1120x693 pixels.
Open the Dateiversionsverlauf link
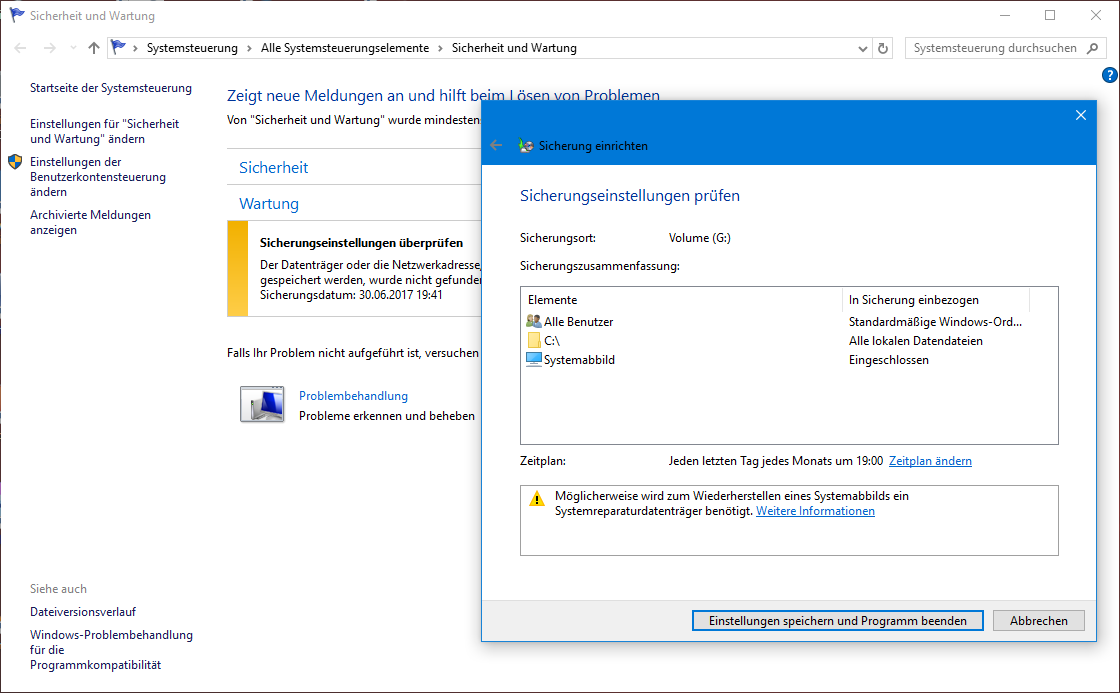[x=83, y=612]
